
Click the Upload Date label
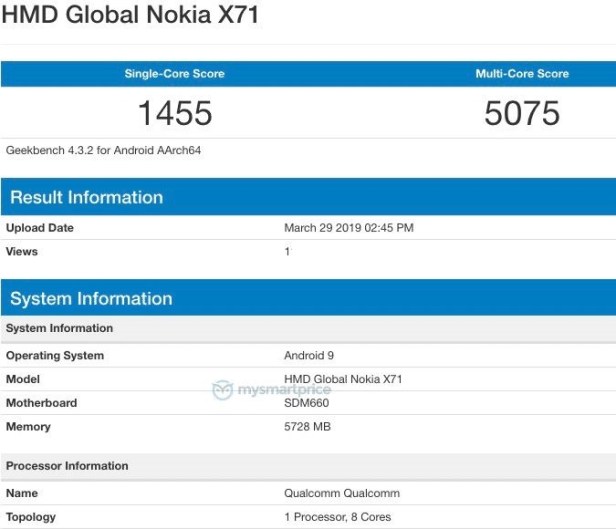click(x=40, y=228)
